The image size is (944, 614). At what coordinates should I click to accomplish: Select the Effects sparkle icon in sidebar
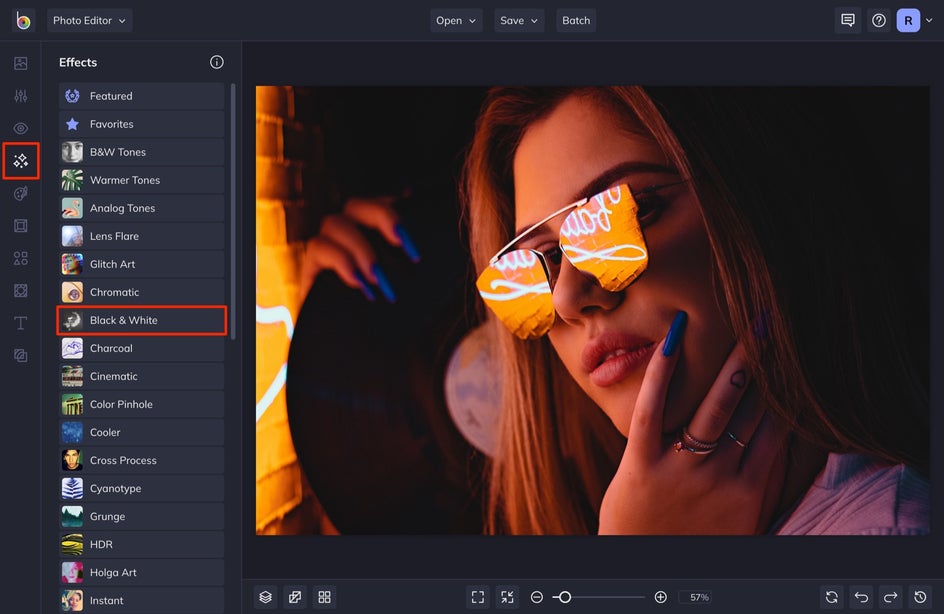point(20,161)
